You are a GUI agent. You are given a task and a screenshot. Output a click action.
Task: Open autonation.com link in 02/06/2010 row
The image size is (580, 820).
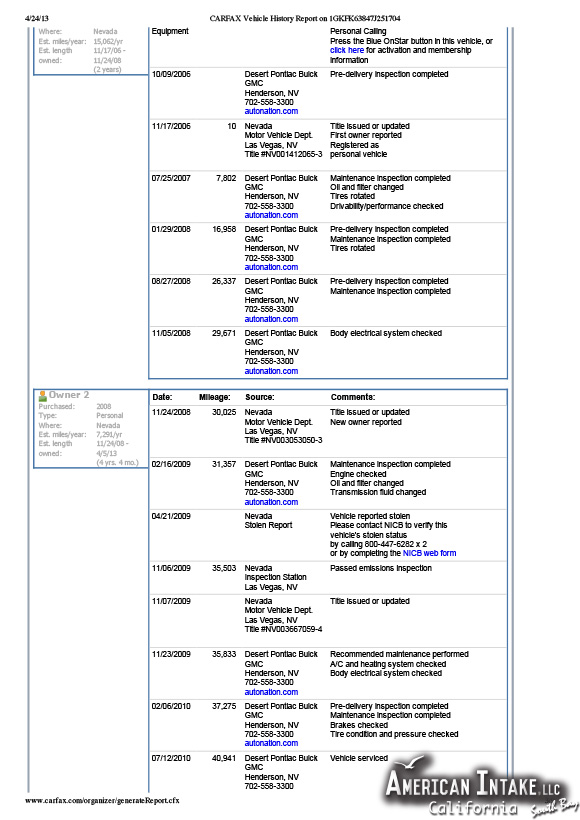pos(271,743)
